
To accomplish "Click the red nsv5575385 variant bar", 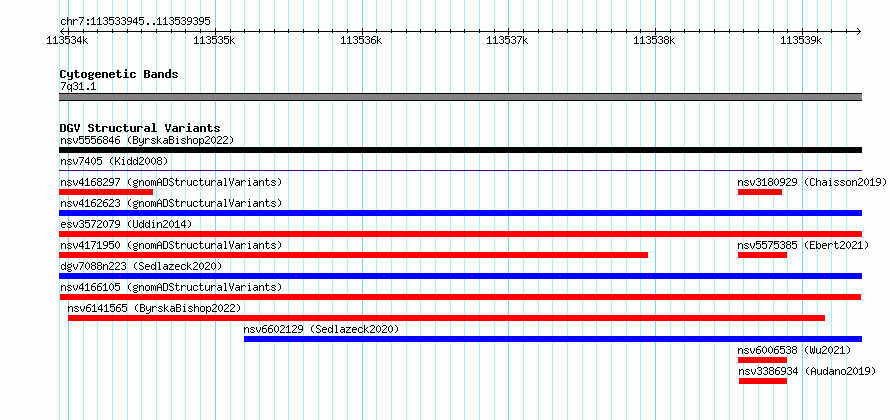I will tap(762, 255).
